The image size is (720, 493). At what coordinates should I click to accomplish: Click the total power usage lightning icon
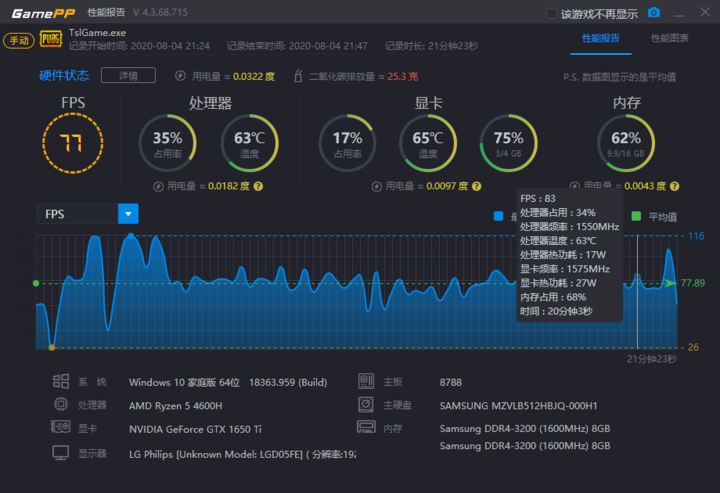pyautogui.click(x=180, y=76)
